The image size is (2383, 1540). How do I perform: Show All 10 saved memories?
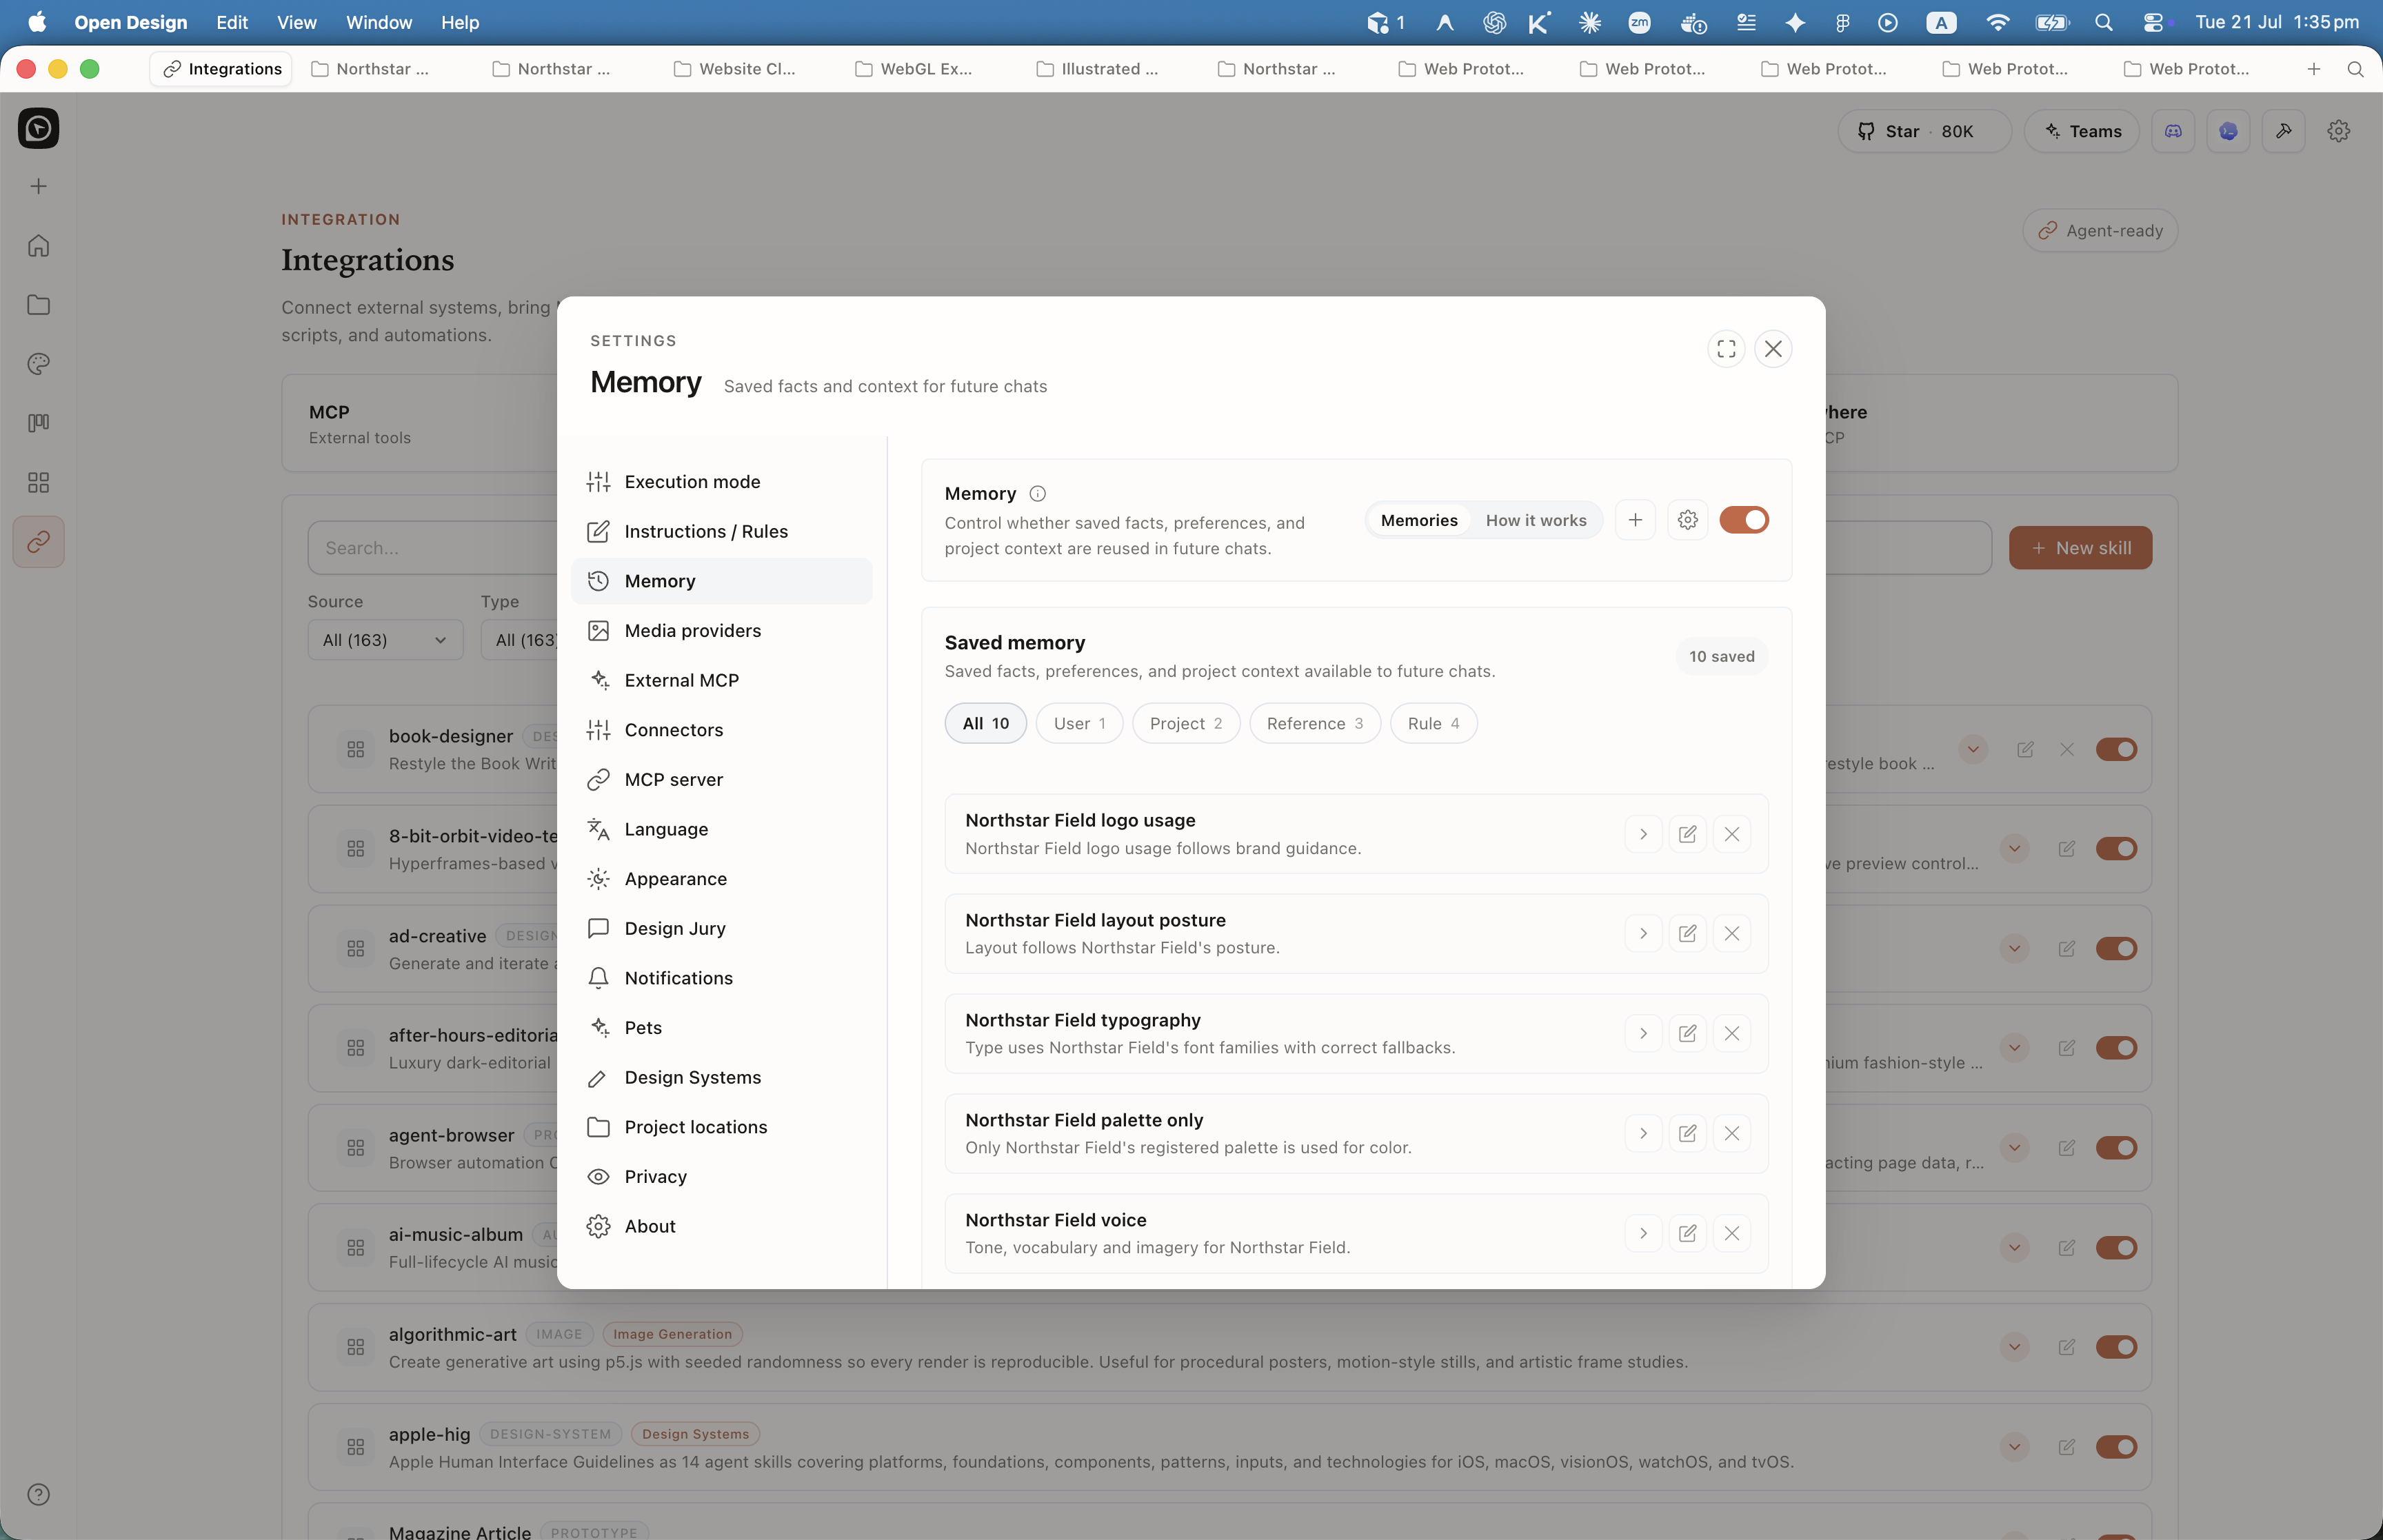point(985,723)
